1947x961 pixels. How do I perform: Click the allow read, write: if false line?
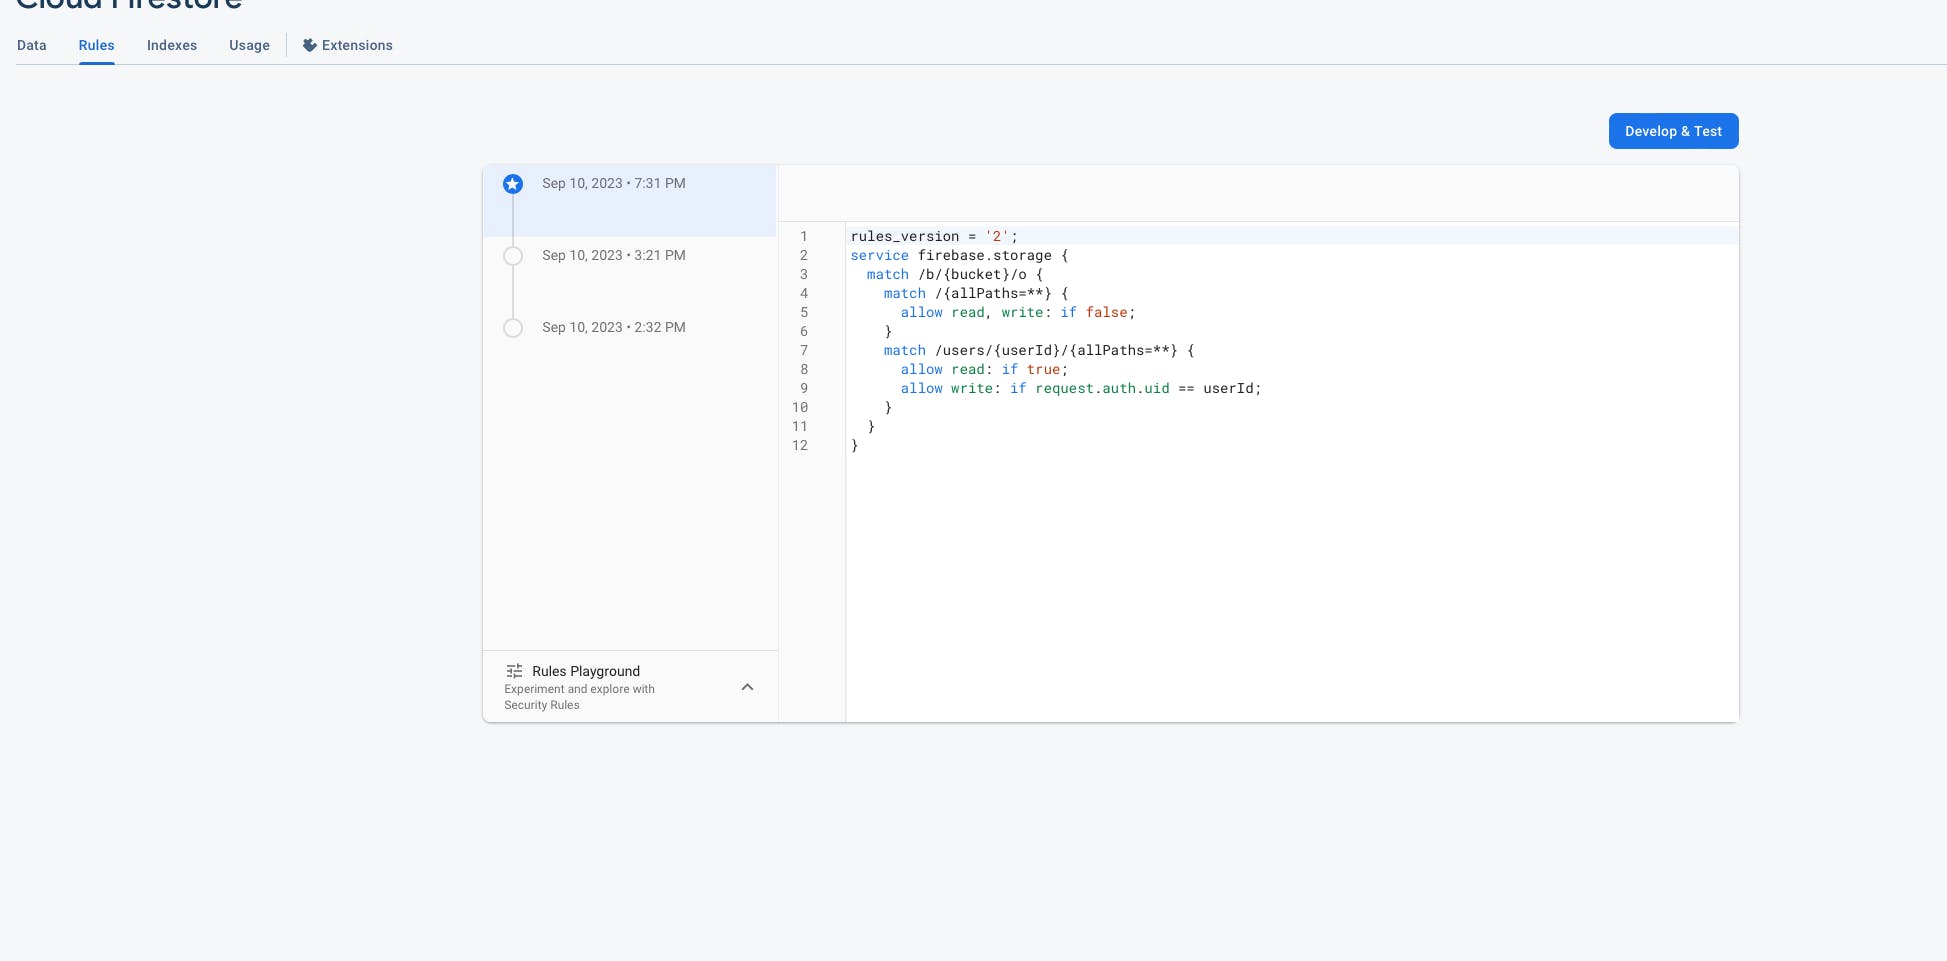[x=1018, y=312]
